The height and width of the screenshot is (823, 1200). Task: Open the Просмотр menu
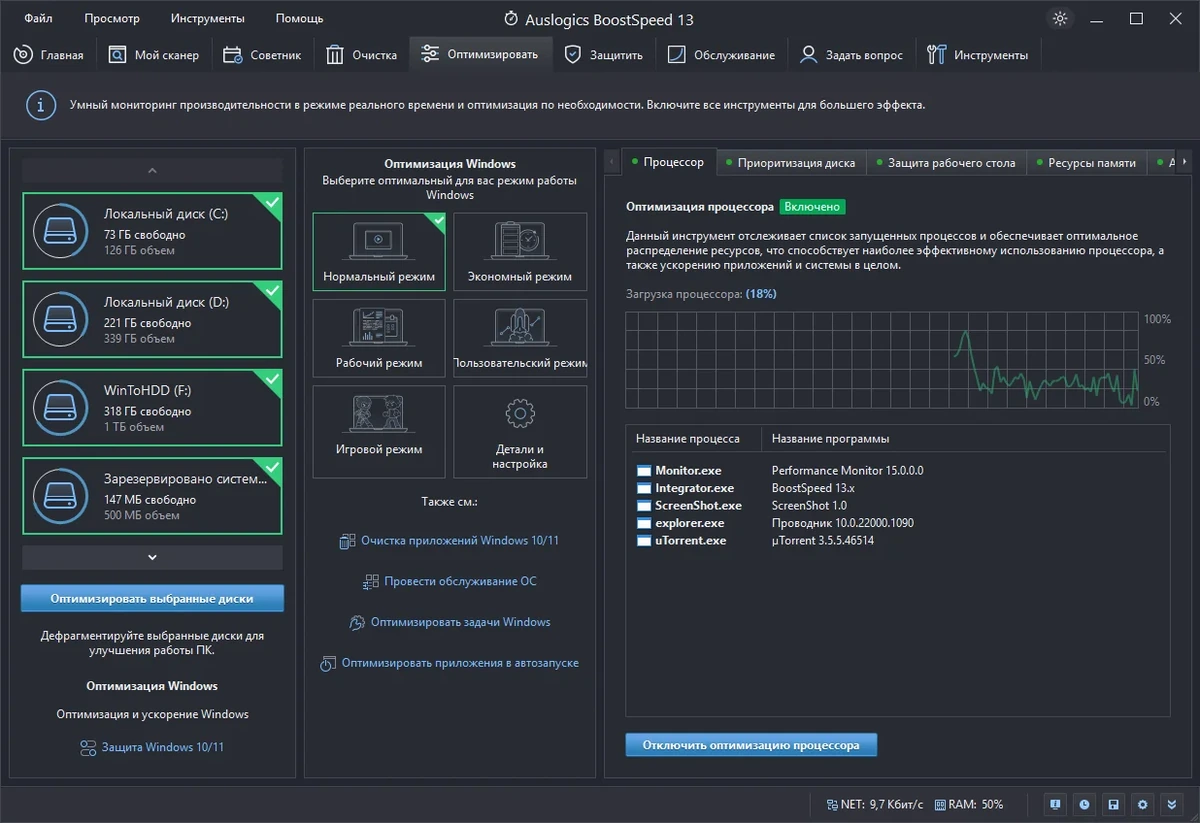(x=112, y=18)
